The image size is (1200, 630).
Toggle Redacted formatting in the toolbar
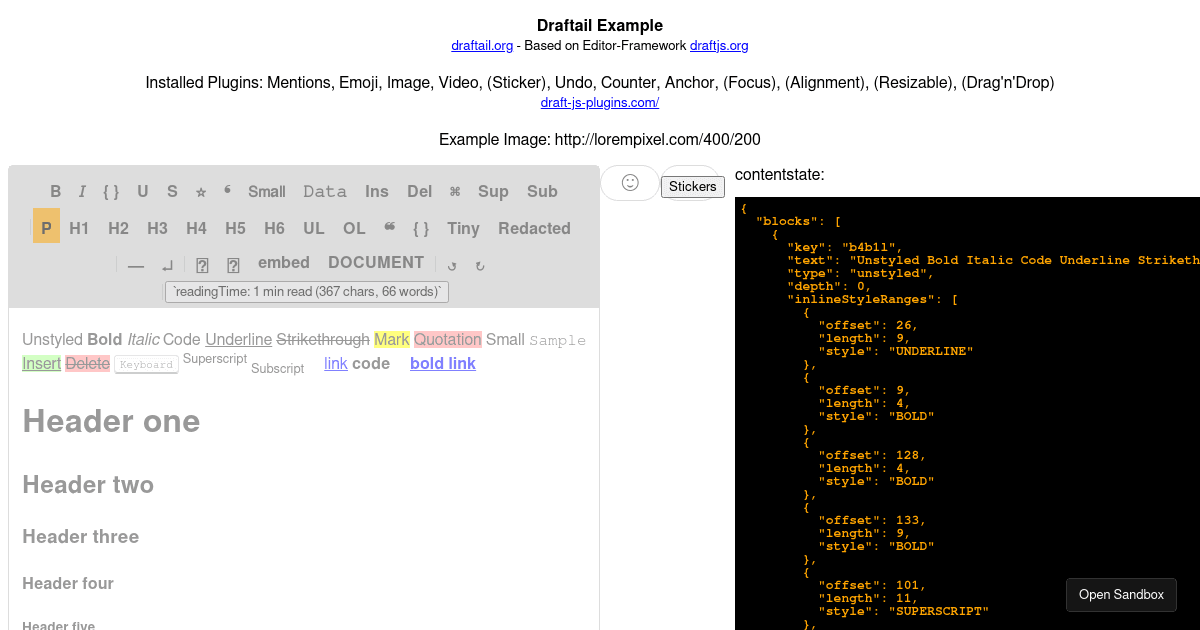(534, 228)
